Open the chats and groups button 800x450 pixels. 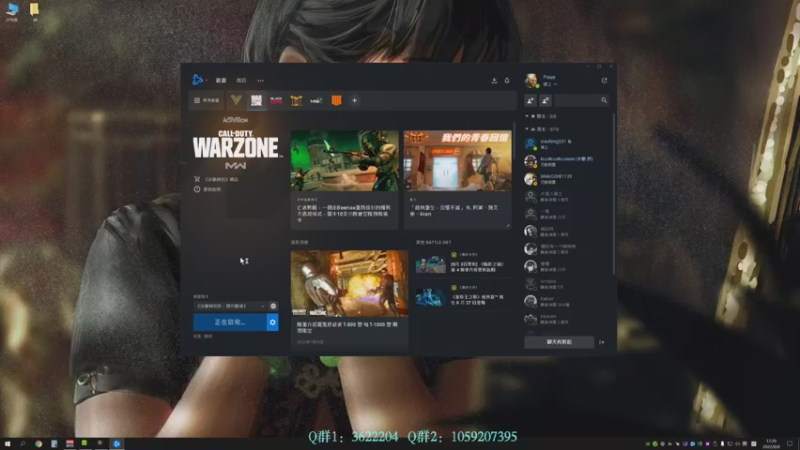coord(559,342)
